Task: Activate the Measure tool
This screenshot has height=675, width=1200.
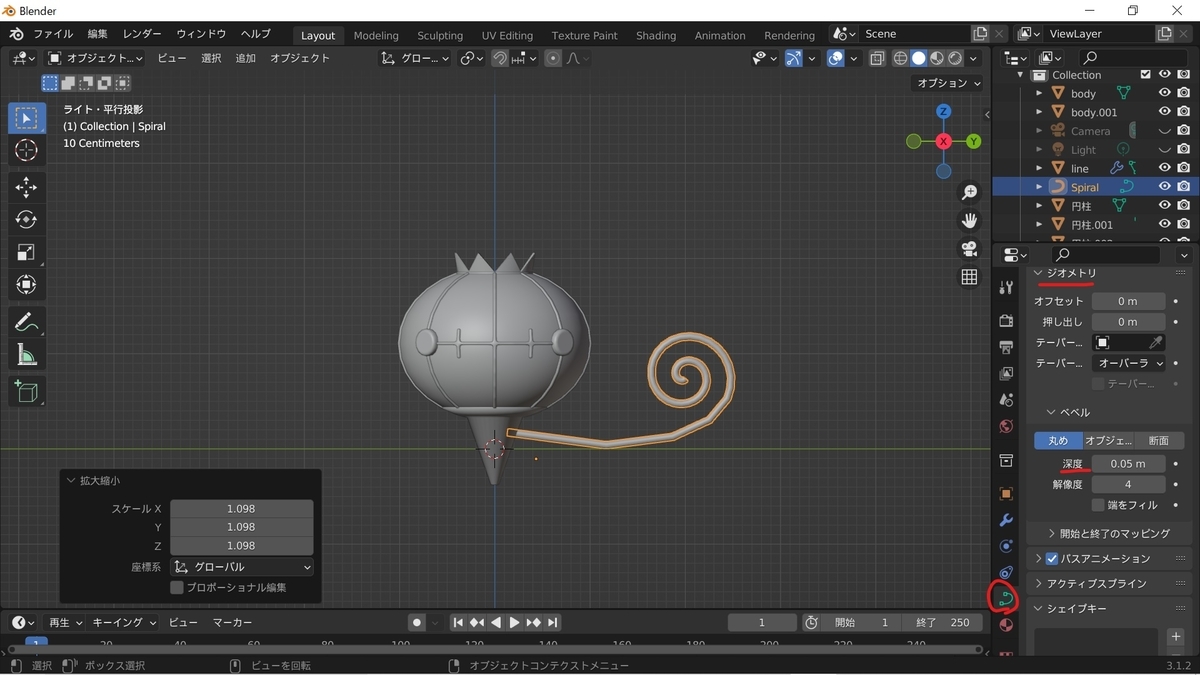Action: click(26, 355)
